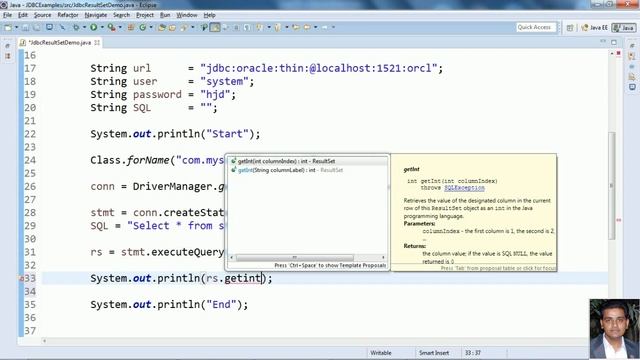640x360 pixels.
Task: Click the Smart Insert status entry
Action: coord(434,353)
